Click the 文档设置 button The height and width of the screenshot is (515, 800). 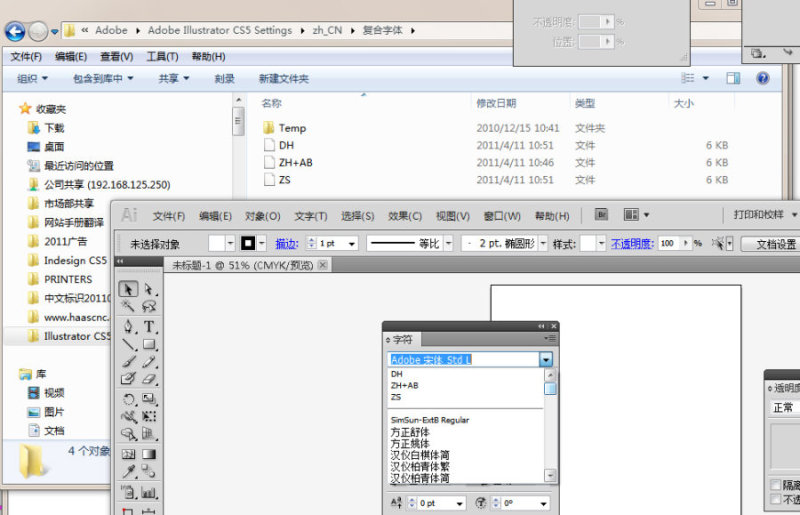click(774, 244)
